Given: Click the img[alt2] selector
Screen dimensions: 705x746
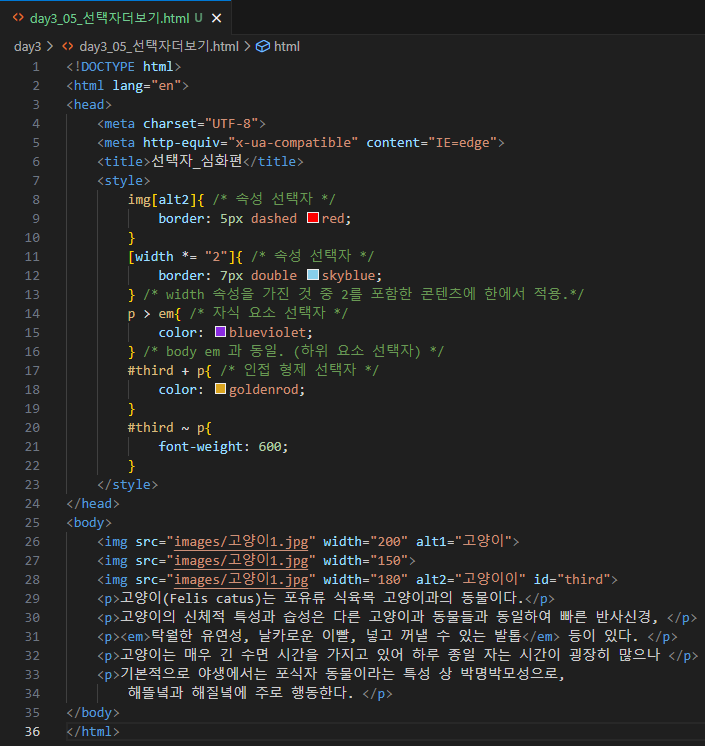Looking at the screenshot, I should coord(162,199).
